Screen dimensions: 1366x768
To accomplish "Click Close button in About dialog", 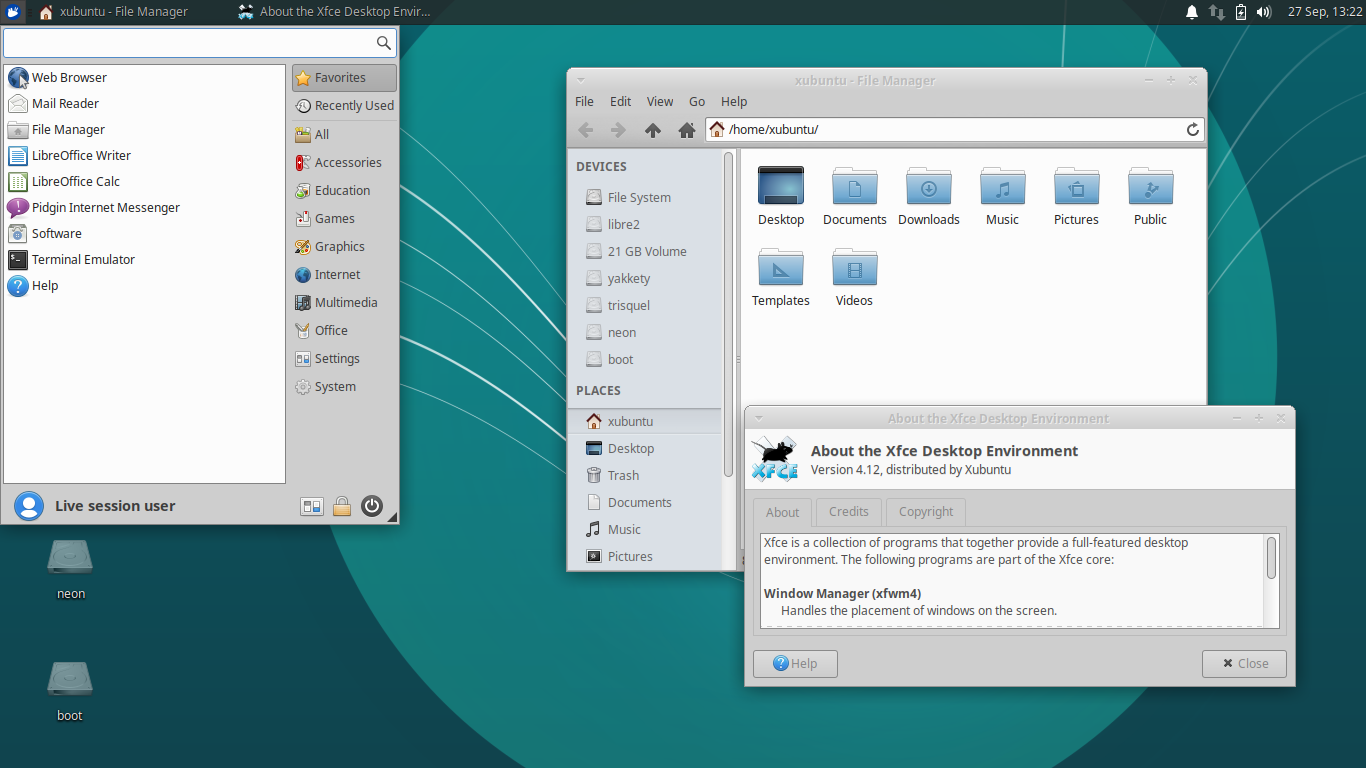I will click(x=1244, y=663).
